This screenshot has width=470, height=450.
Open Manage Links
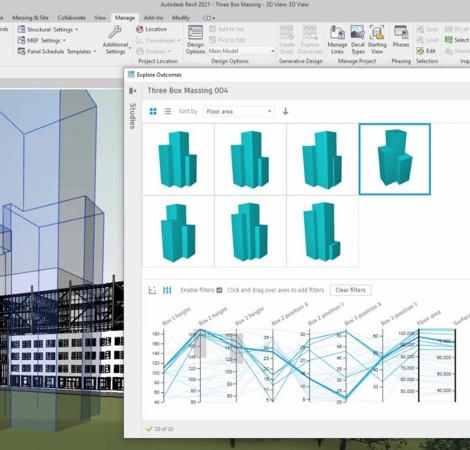pos(337,40)
